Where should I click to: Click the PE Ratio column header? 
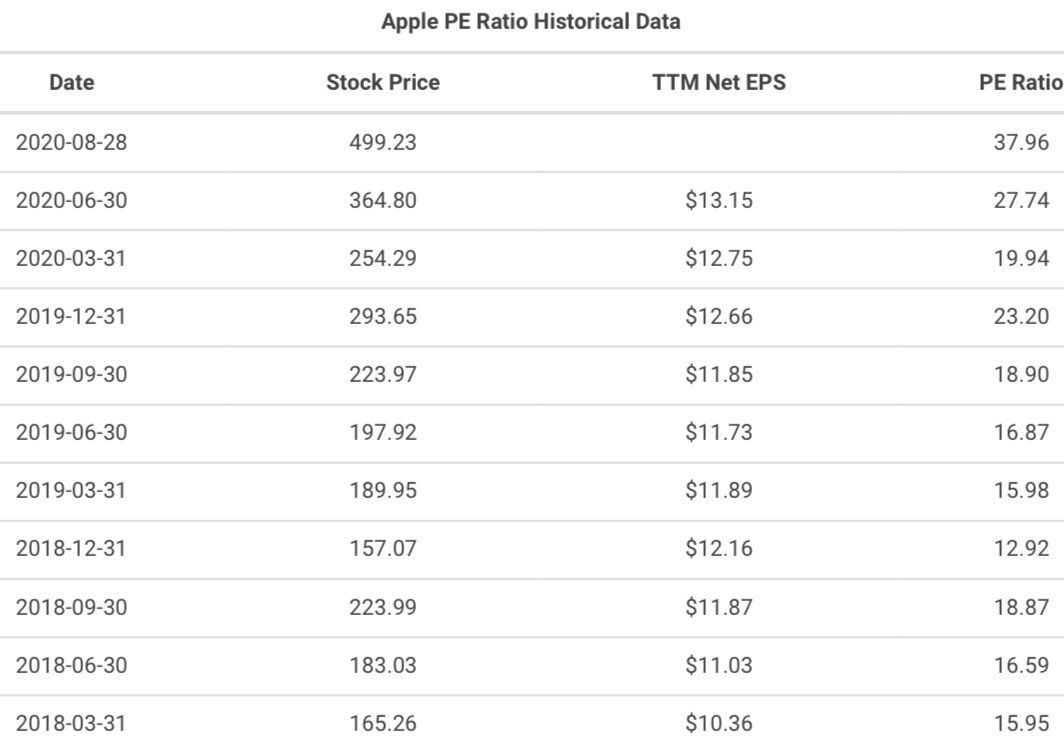(1021, 82)
